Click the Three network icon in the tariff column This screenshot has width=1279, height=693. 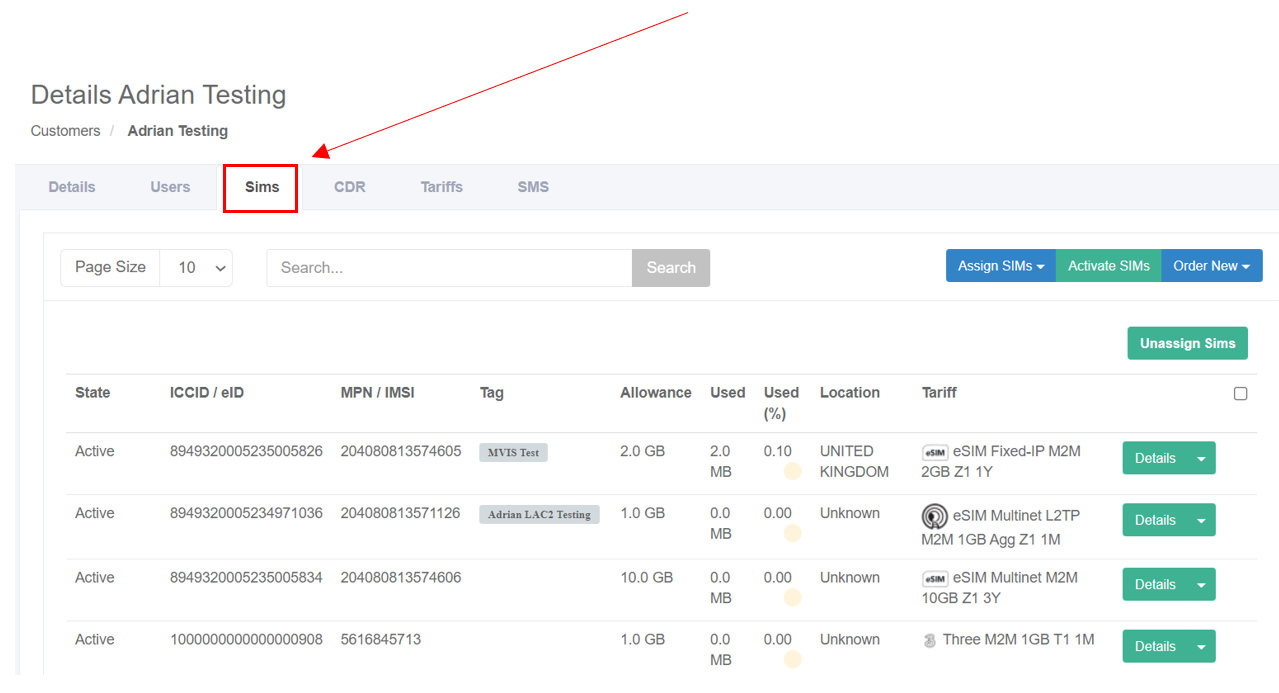coord(930,640)
